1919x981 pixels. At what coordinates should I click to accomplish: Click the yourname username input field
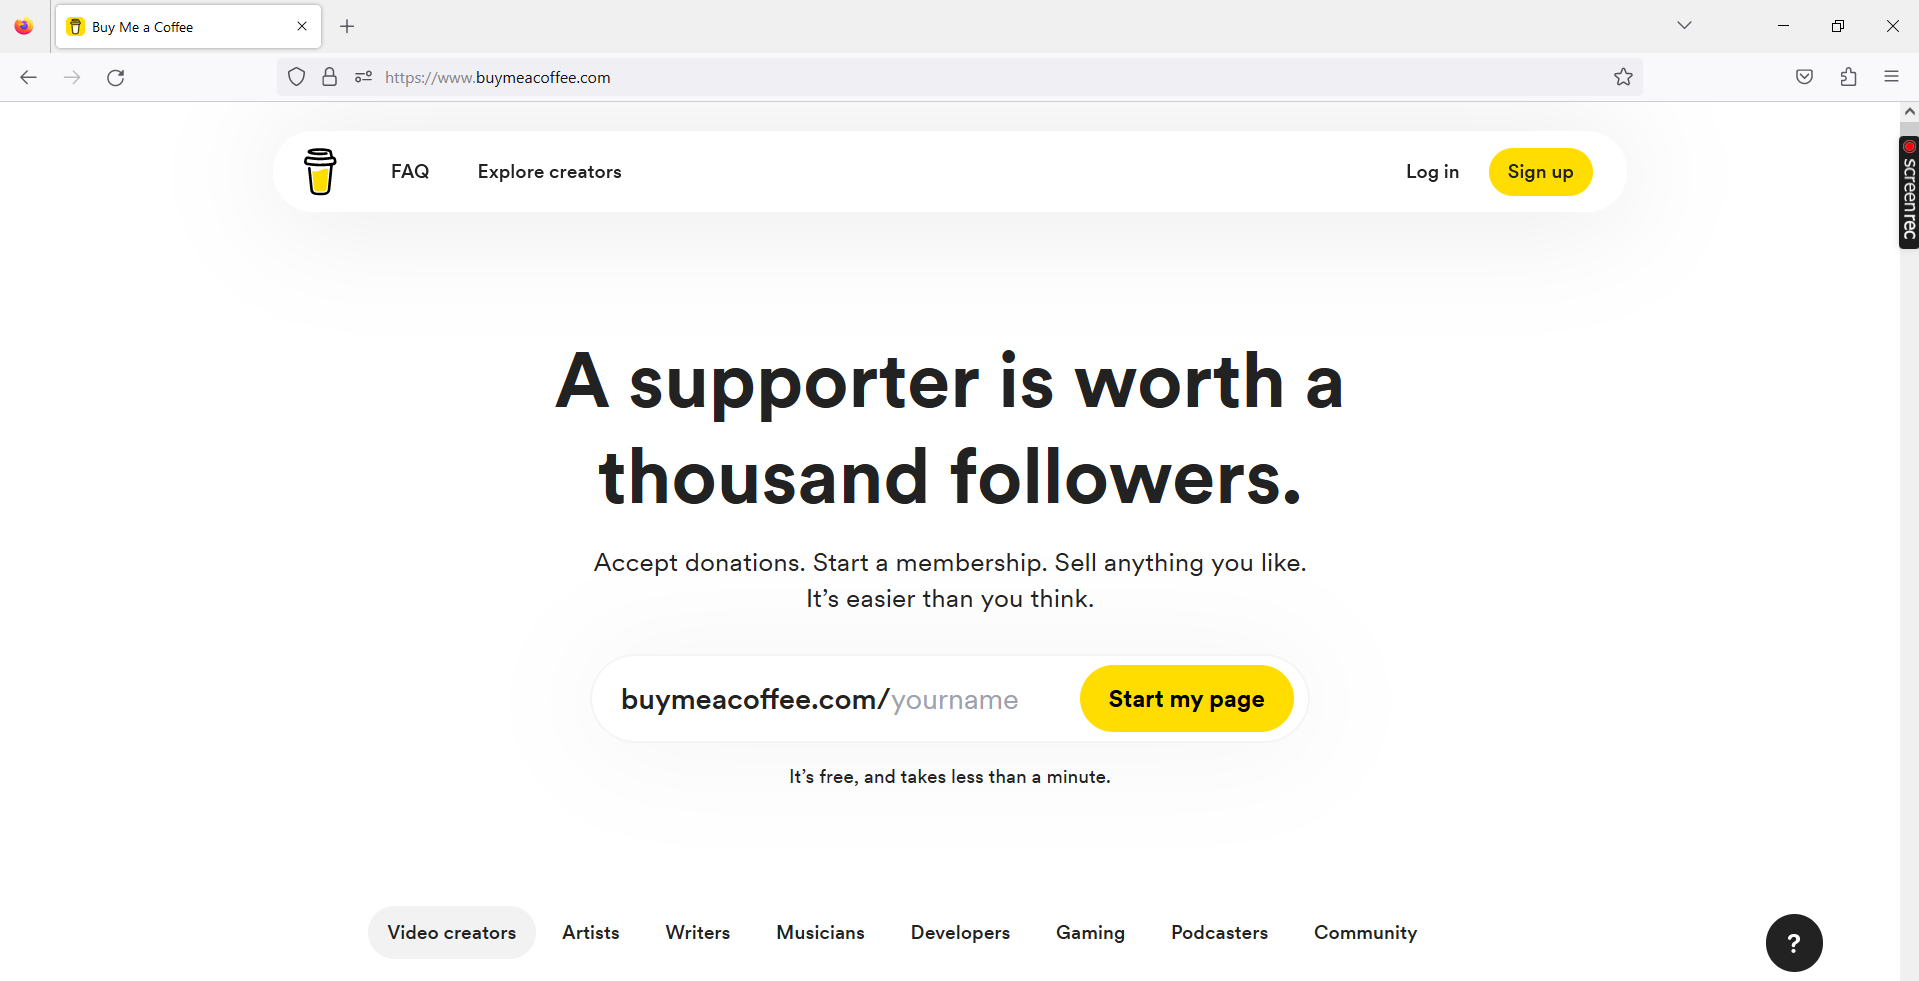[x=955, y=698]
